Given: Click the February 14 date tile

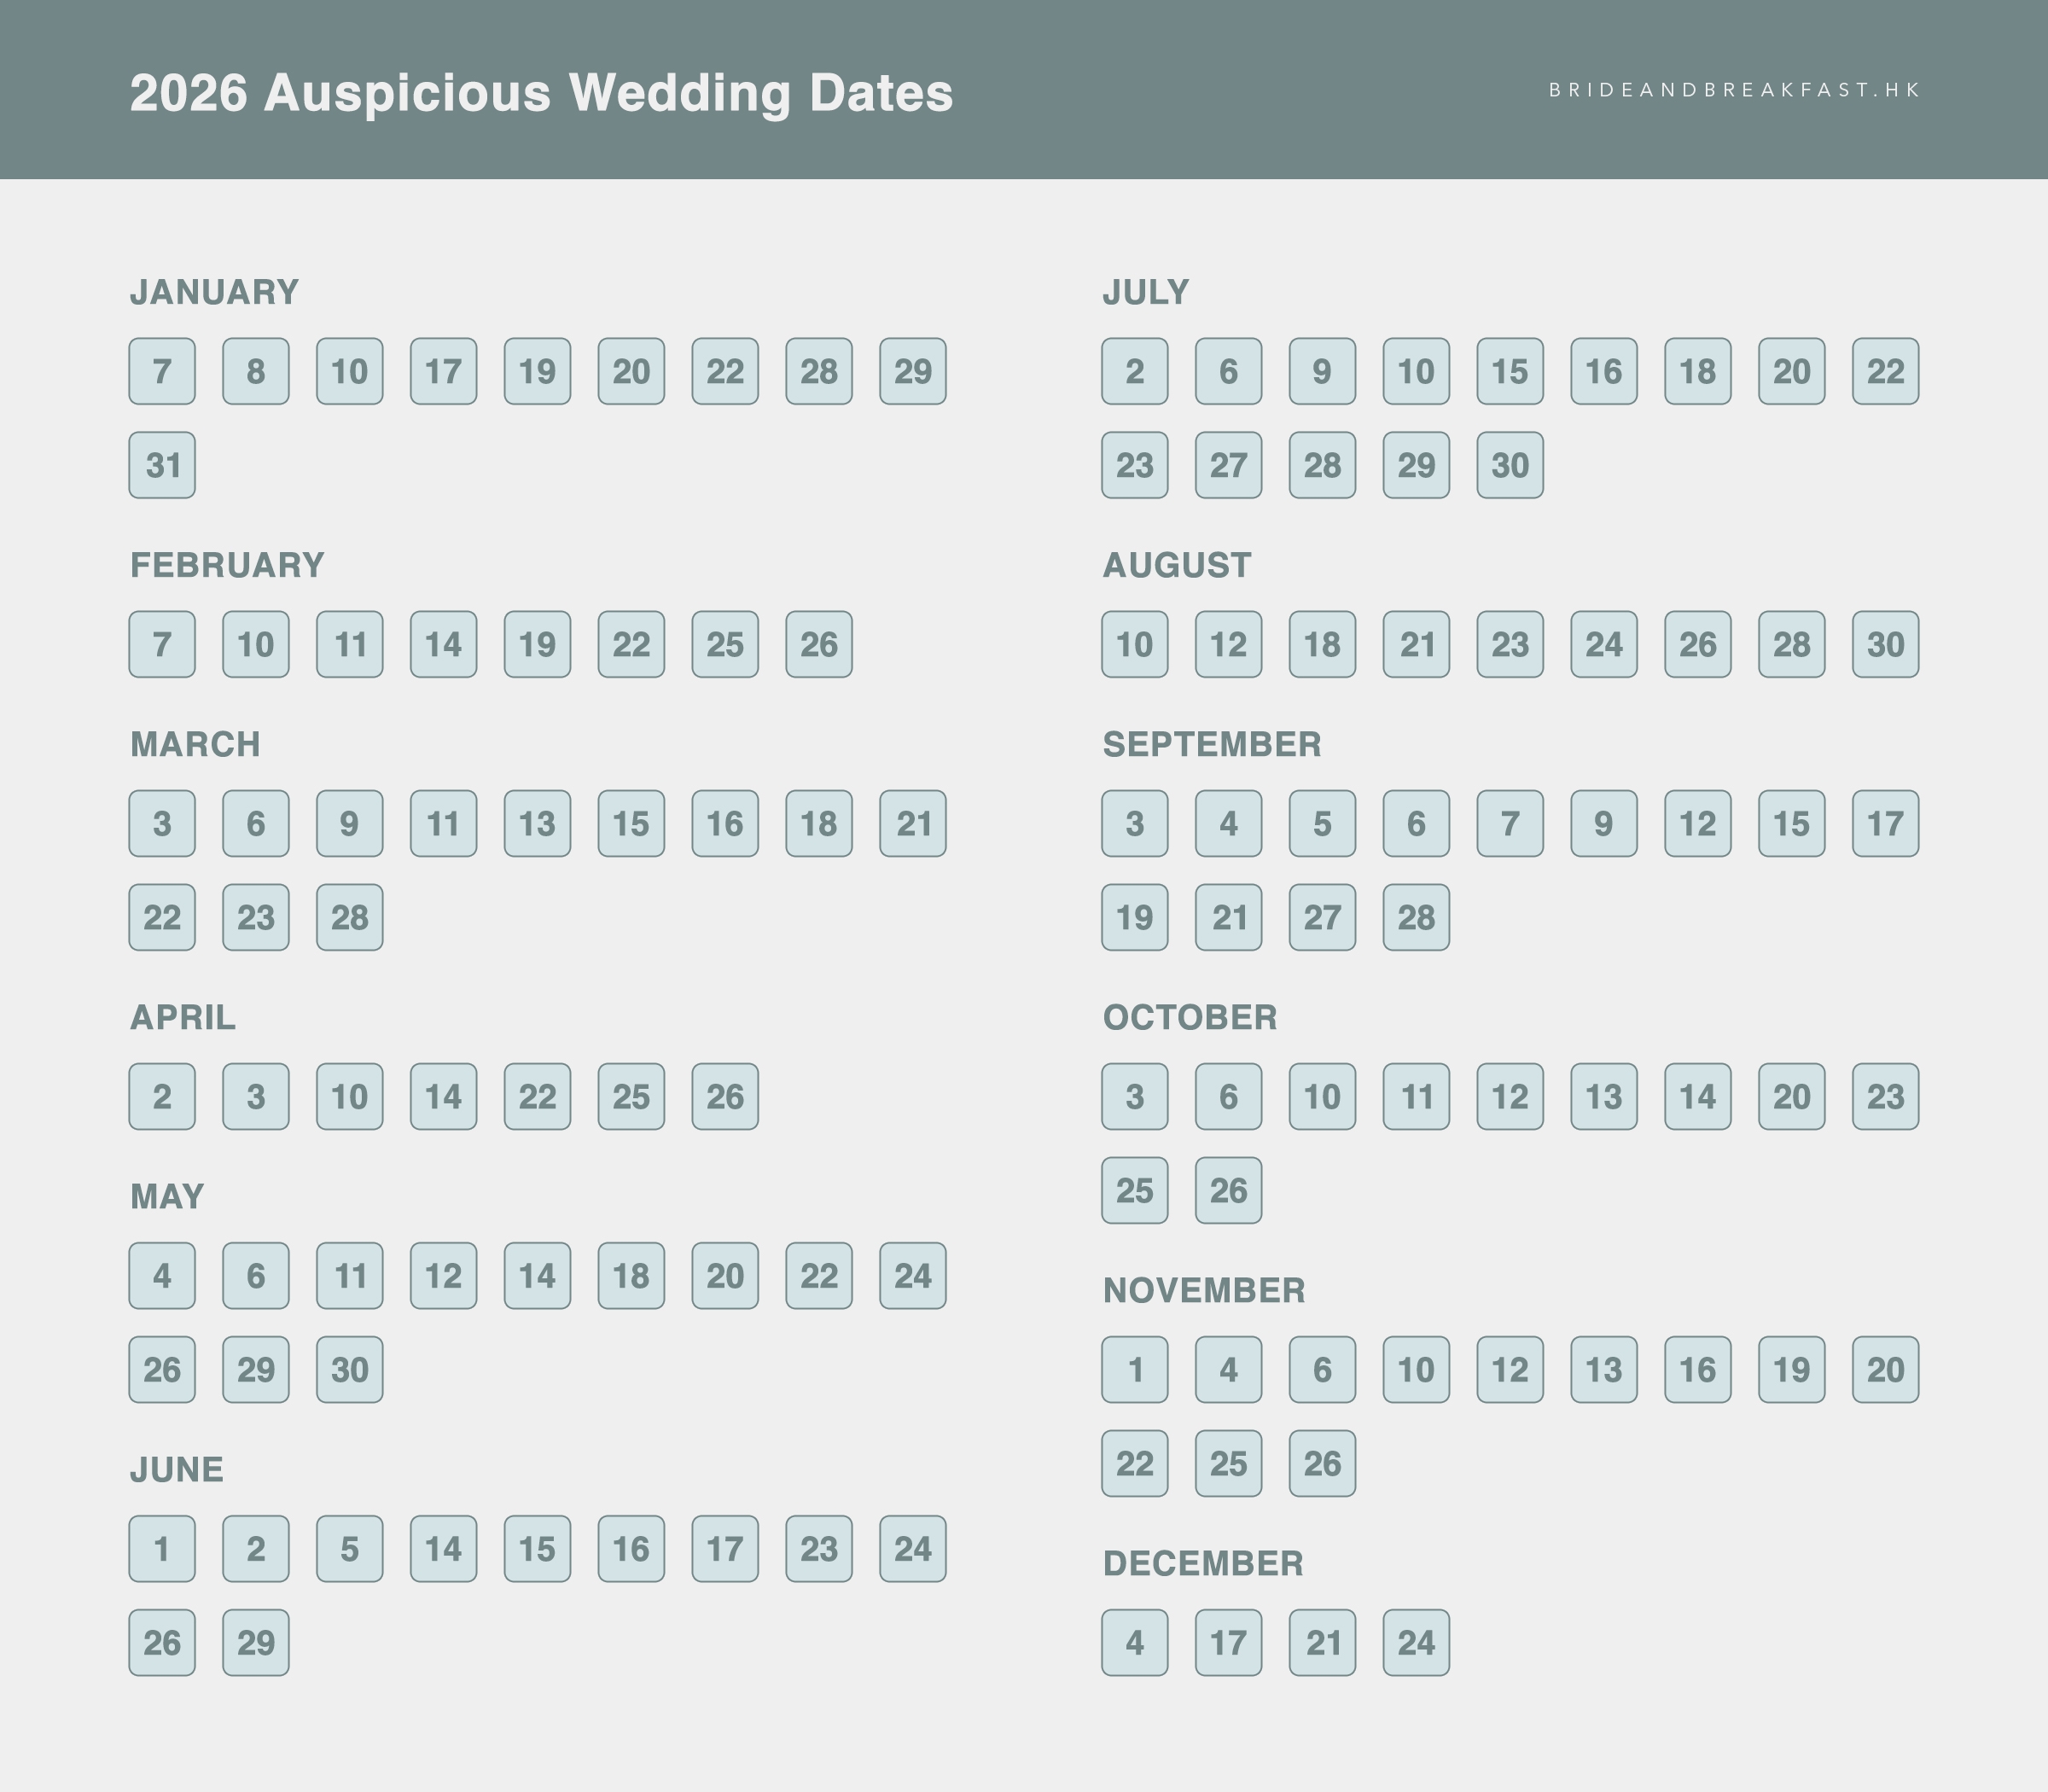Looking at the screenshot, I should (443, 644).
